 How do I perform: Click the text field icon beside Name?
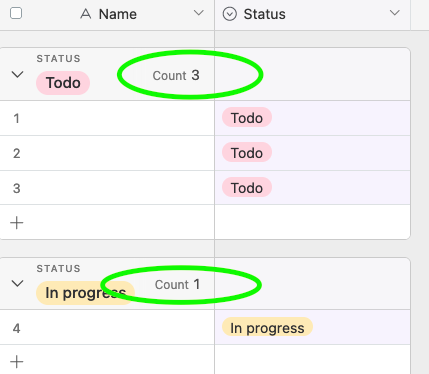tap(86, 14)
